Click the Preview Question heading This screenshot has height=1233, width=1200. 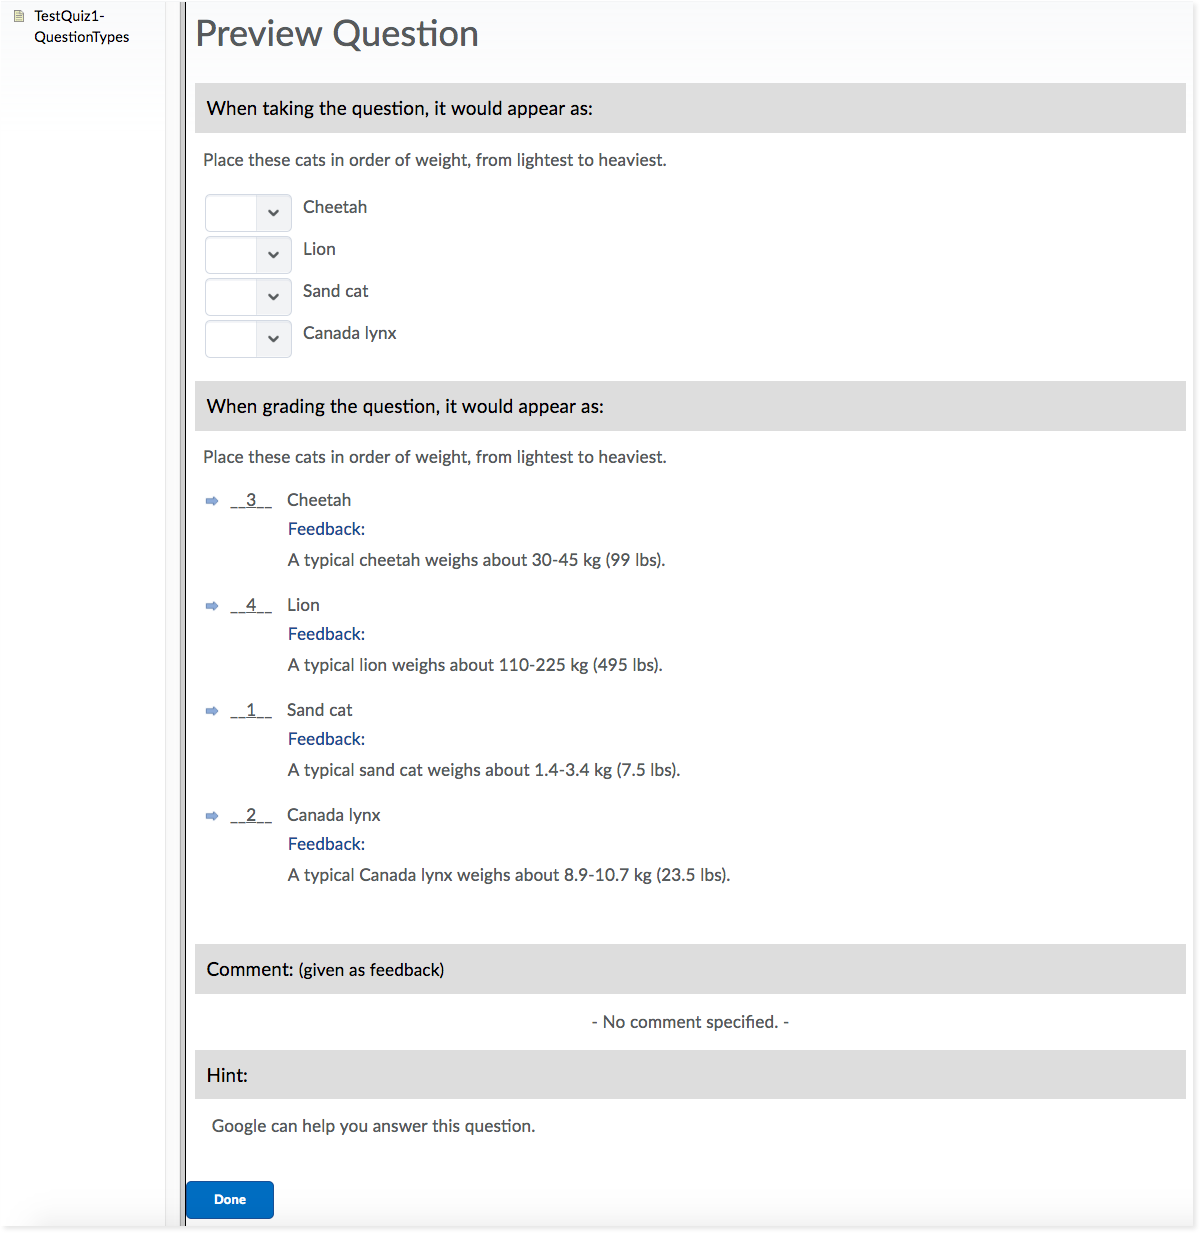337,34
